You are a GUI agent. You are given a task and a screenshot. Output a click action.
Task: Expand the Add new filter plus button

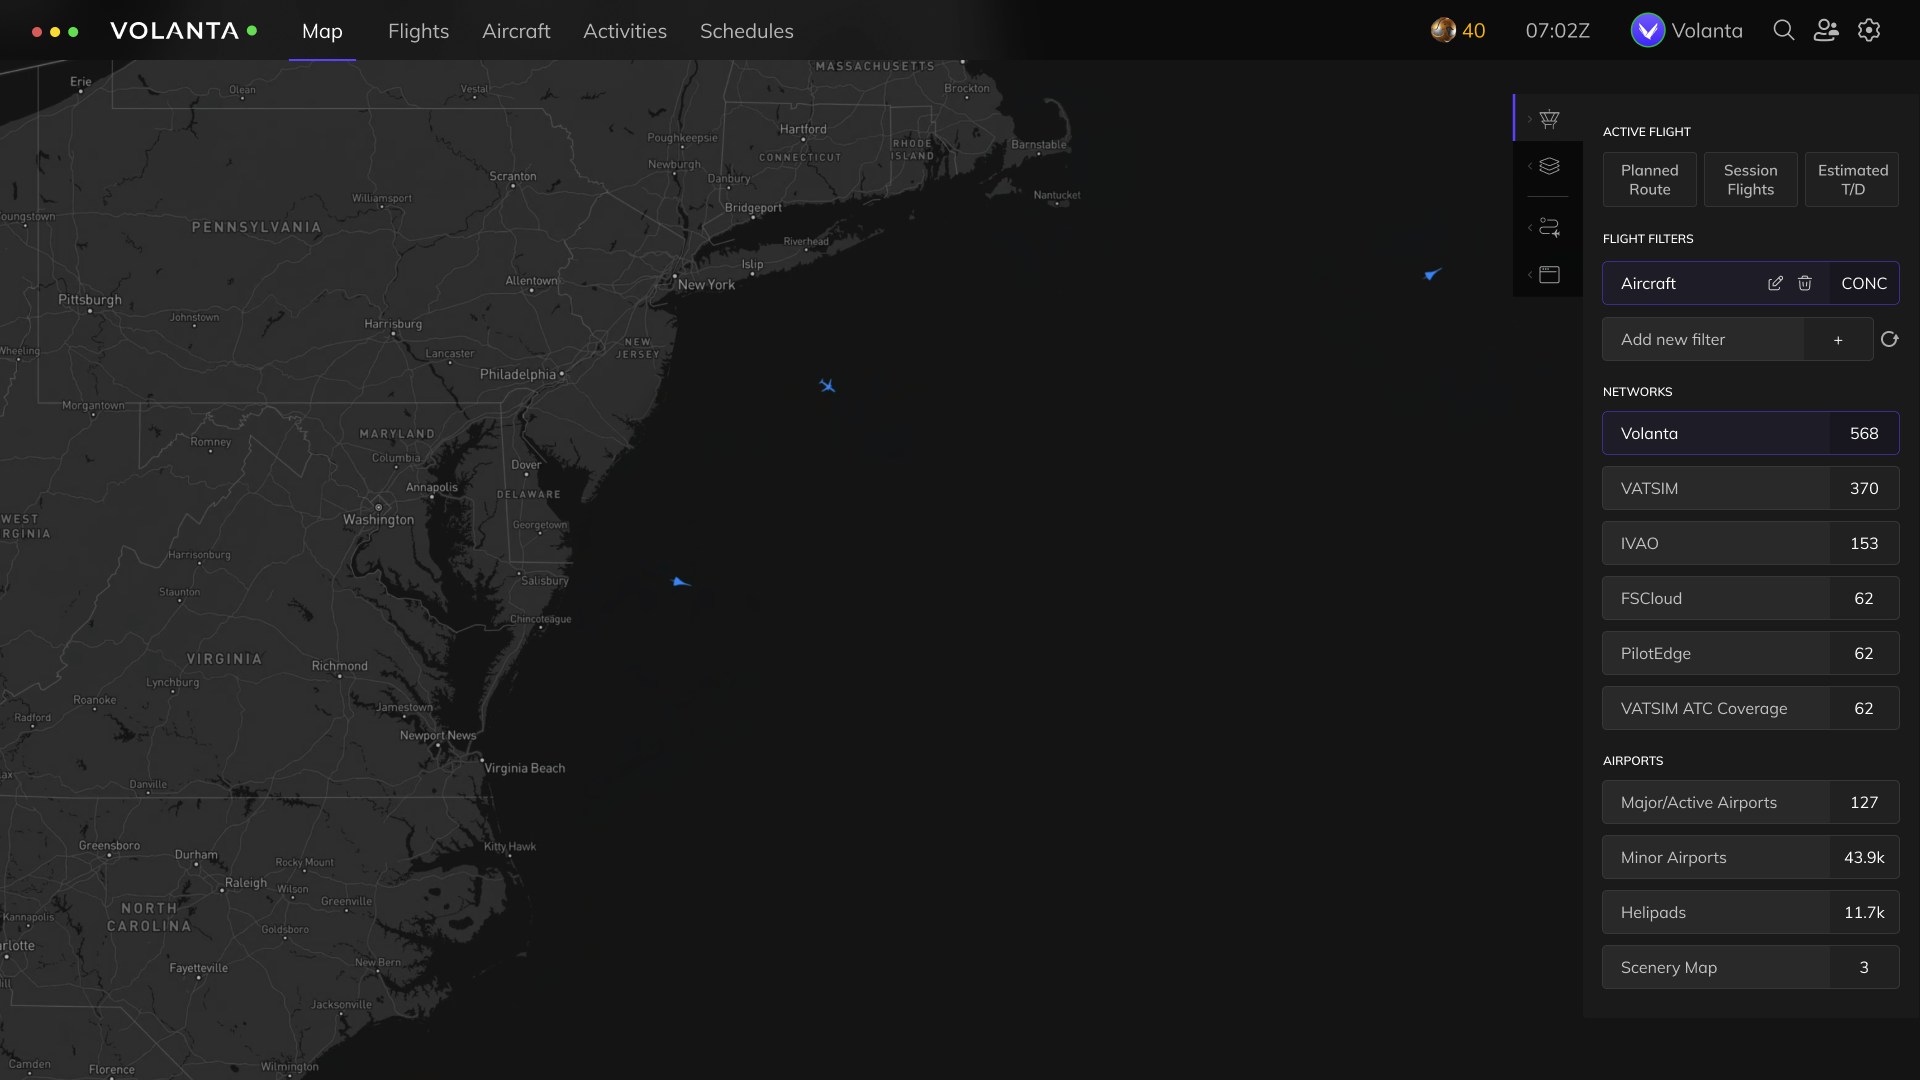[1838, 340]
